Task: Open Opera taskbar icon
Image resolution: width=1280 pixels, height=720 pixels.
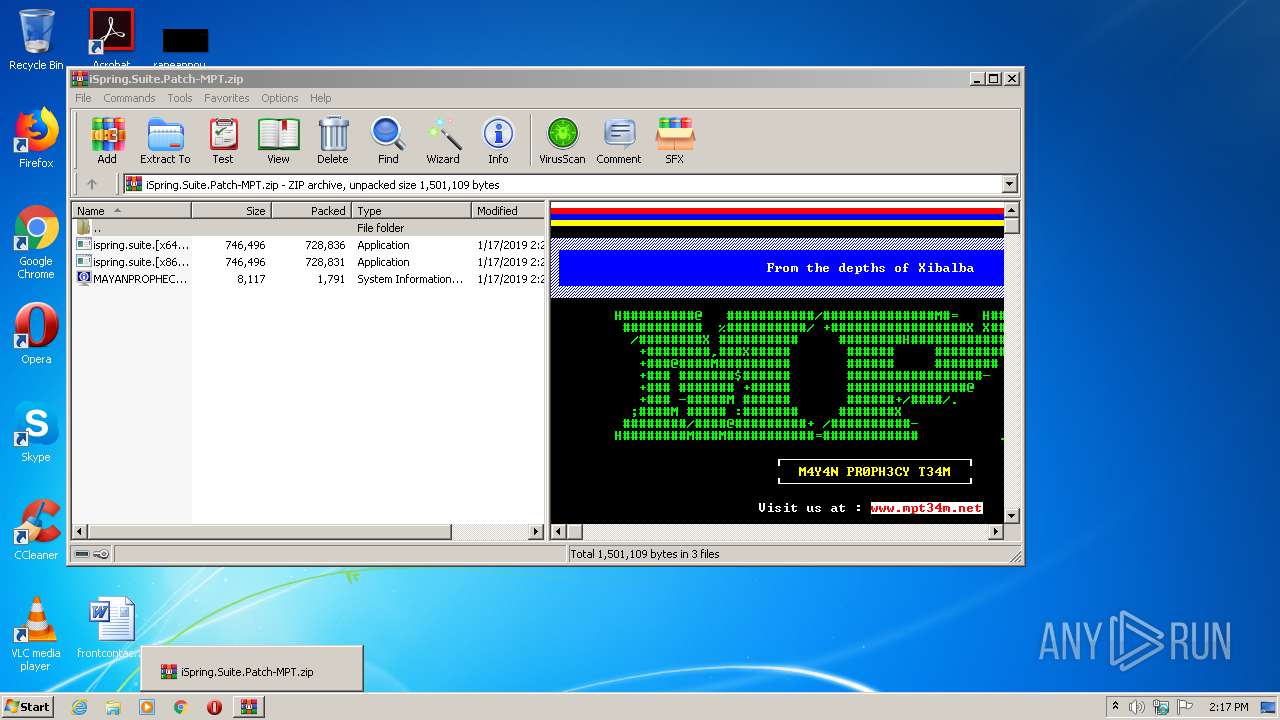Action: 214,707
